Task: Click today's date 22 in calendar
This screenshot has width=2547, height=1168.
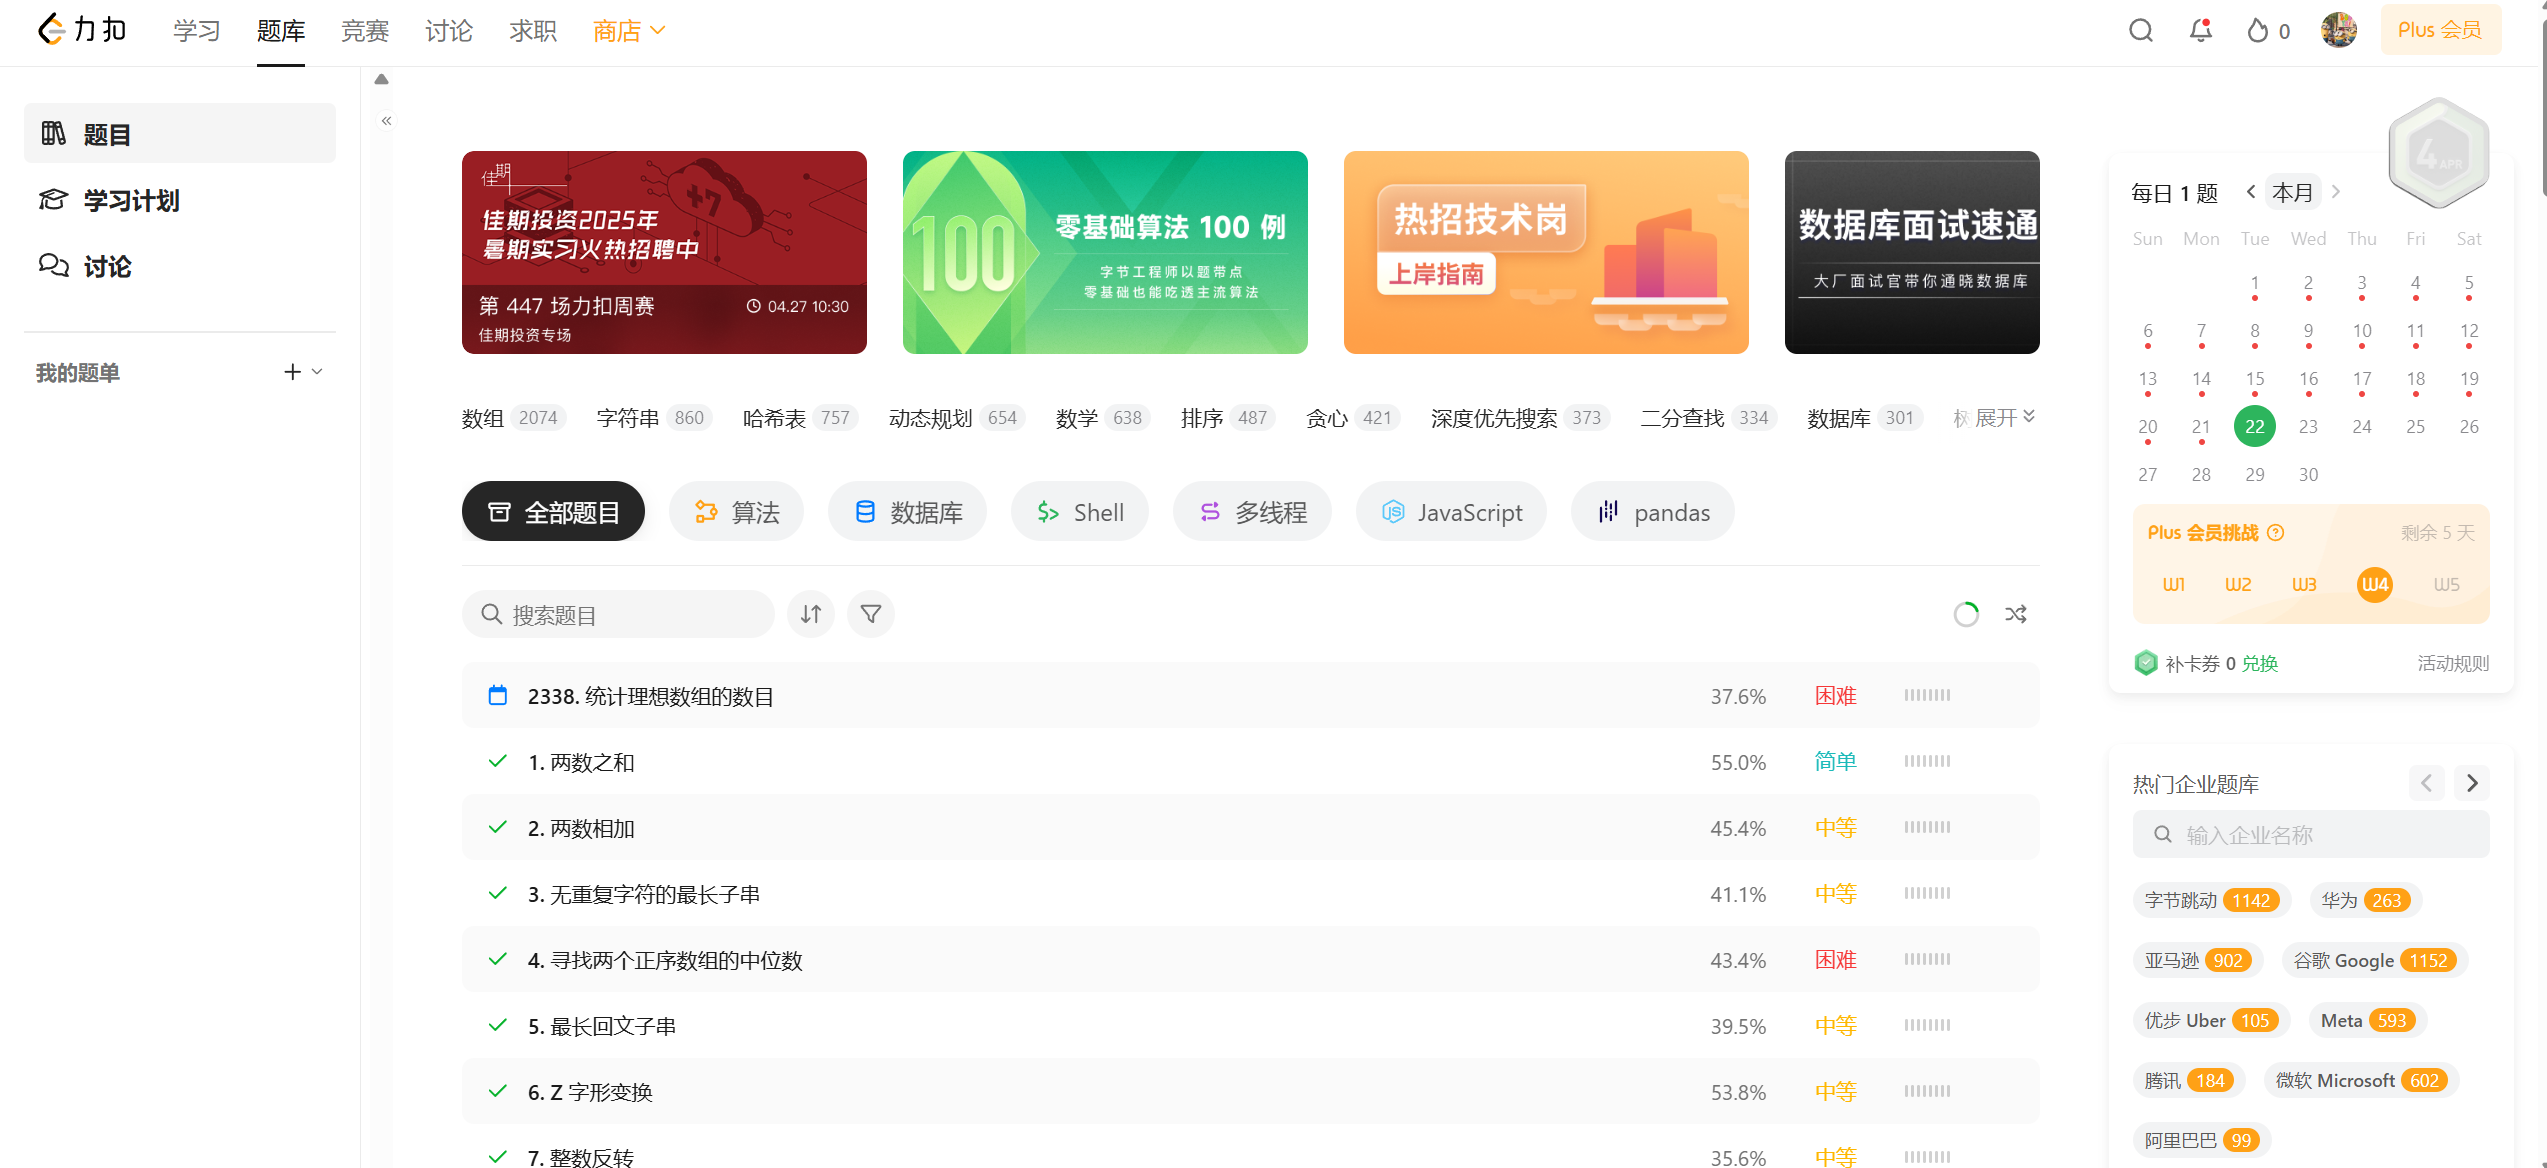Action: tap(2255, 427)
